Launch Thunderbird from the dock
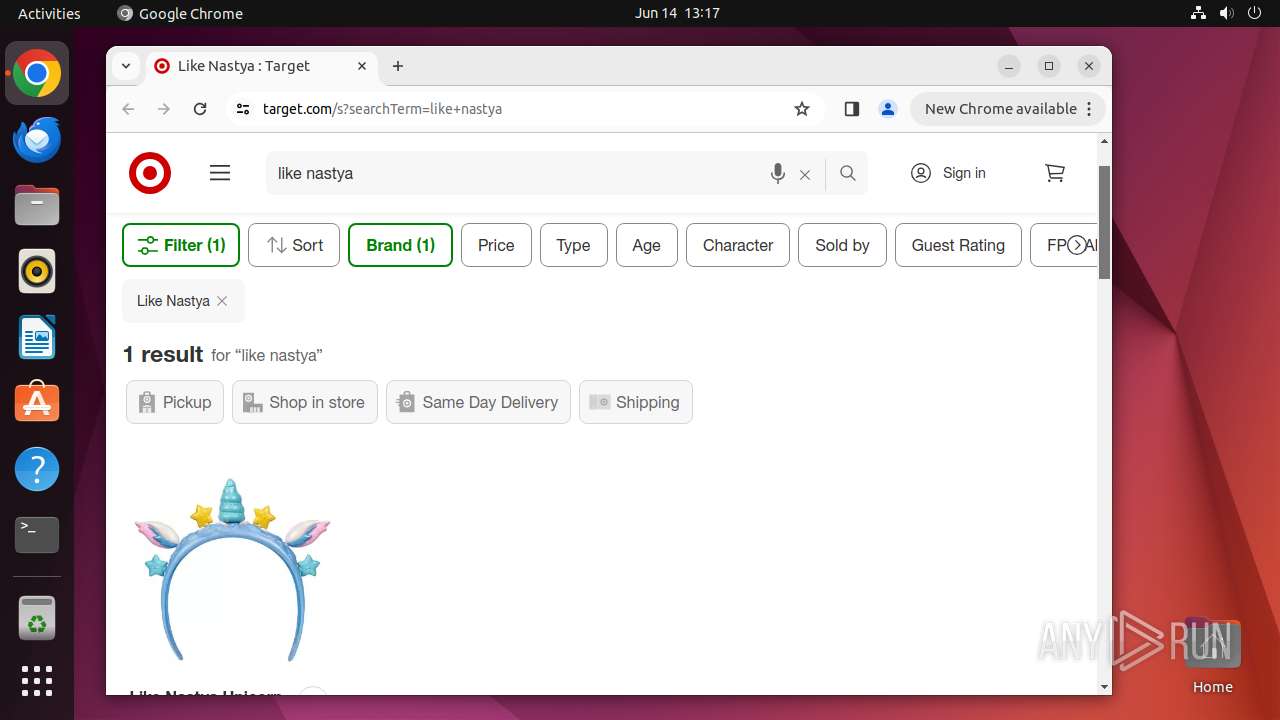The image size is (1280, 720). [37, 140]
